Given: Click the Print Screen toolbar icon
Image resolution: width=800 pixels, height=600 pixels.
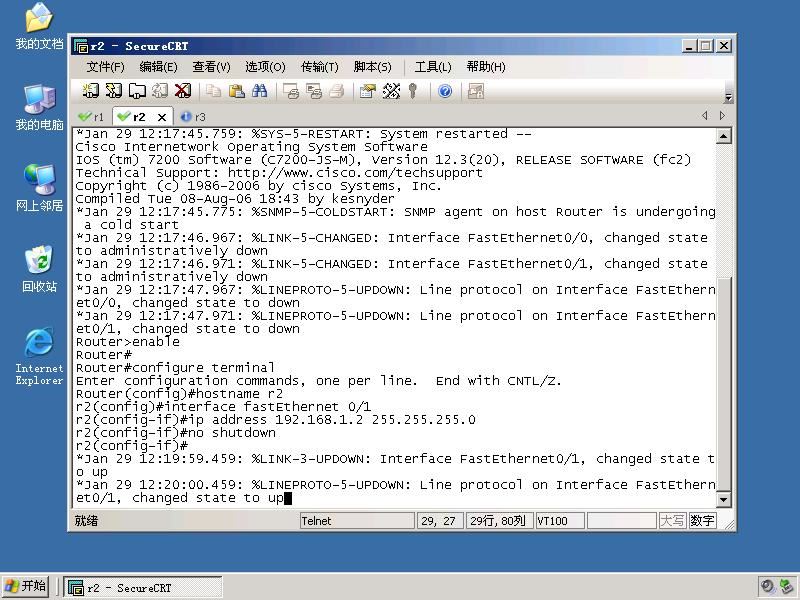Looking at the screenshot, I should click(x=291, y=91).
